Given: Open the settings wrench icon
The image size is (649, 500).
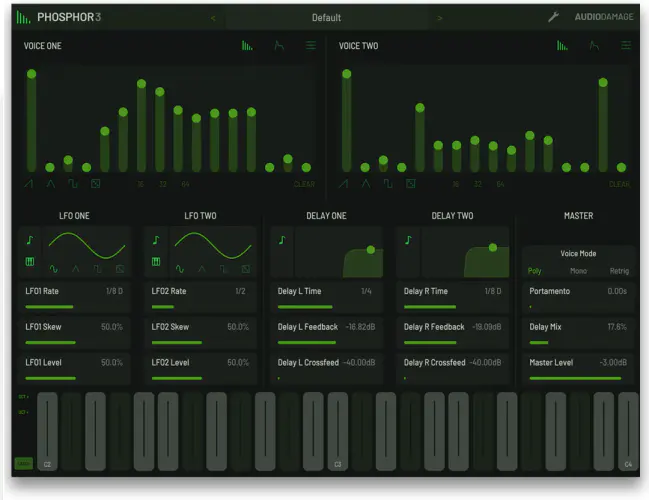Looking at the screenshot, I should pos(553,17).
